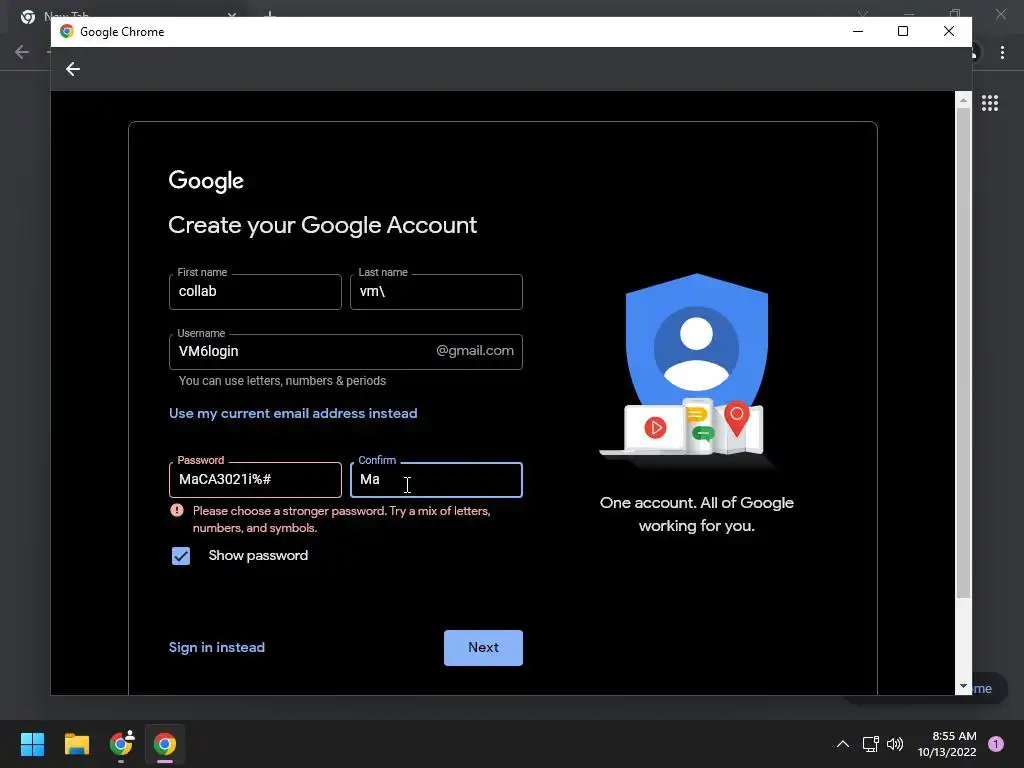This screenshot has height=768, width=1024.
Task: Click the Next button
Action: tap(483, 648)
